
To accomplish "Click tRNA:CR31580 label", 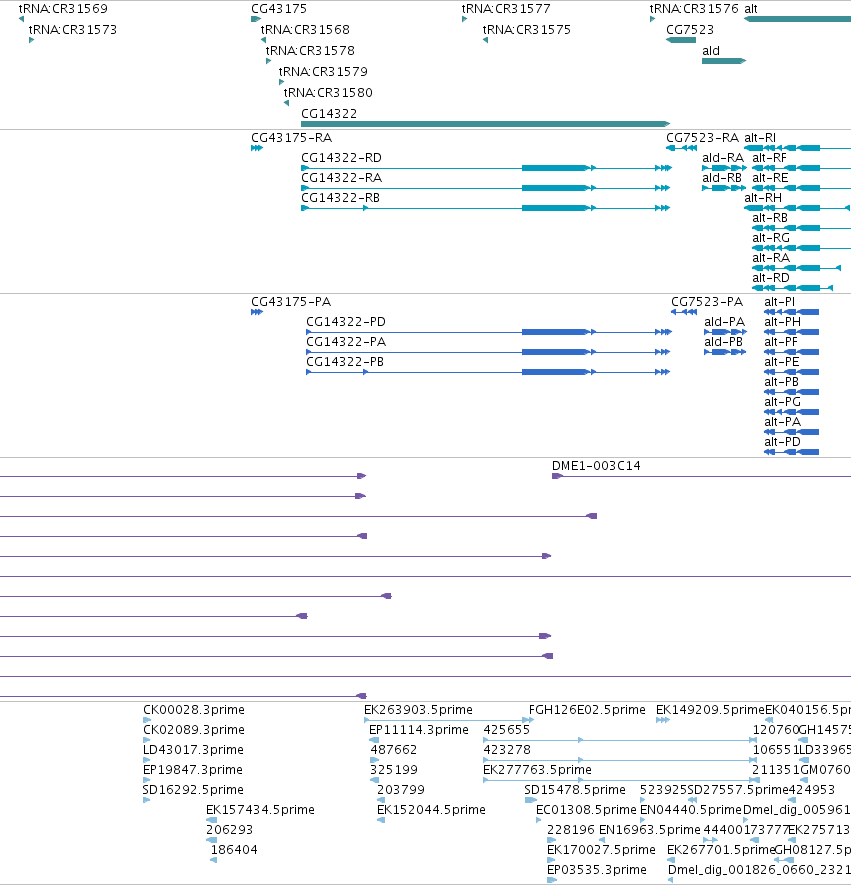I will coord(328,93).
